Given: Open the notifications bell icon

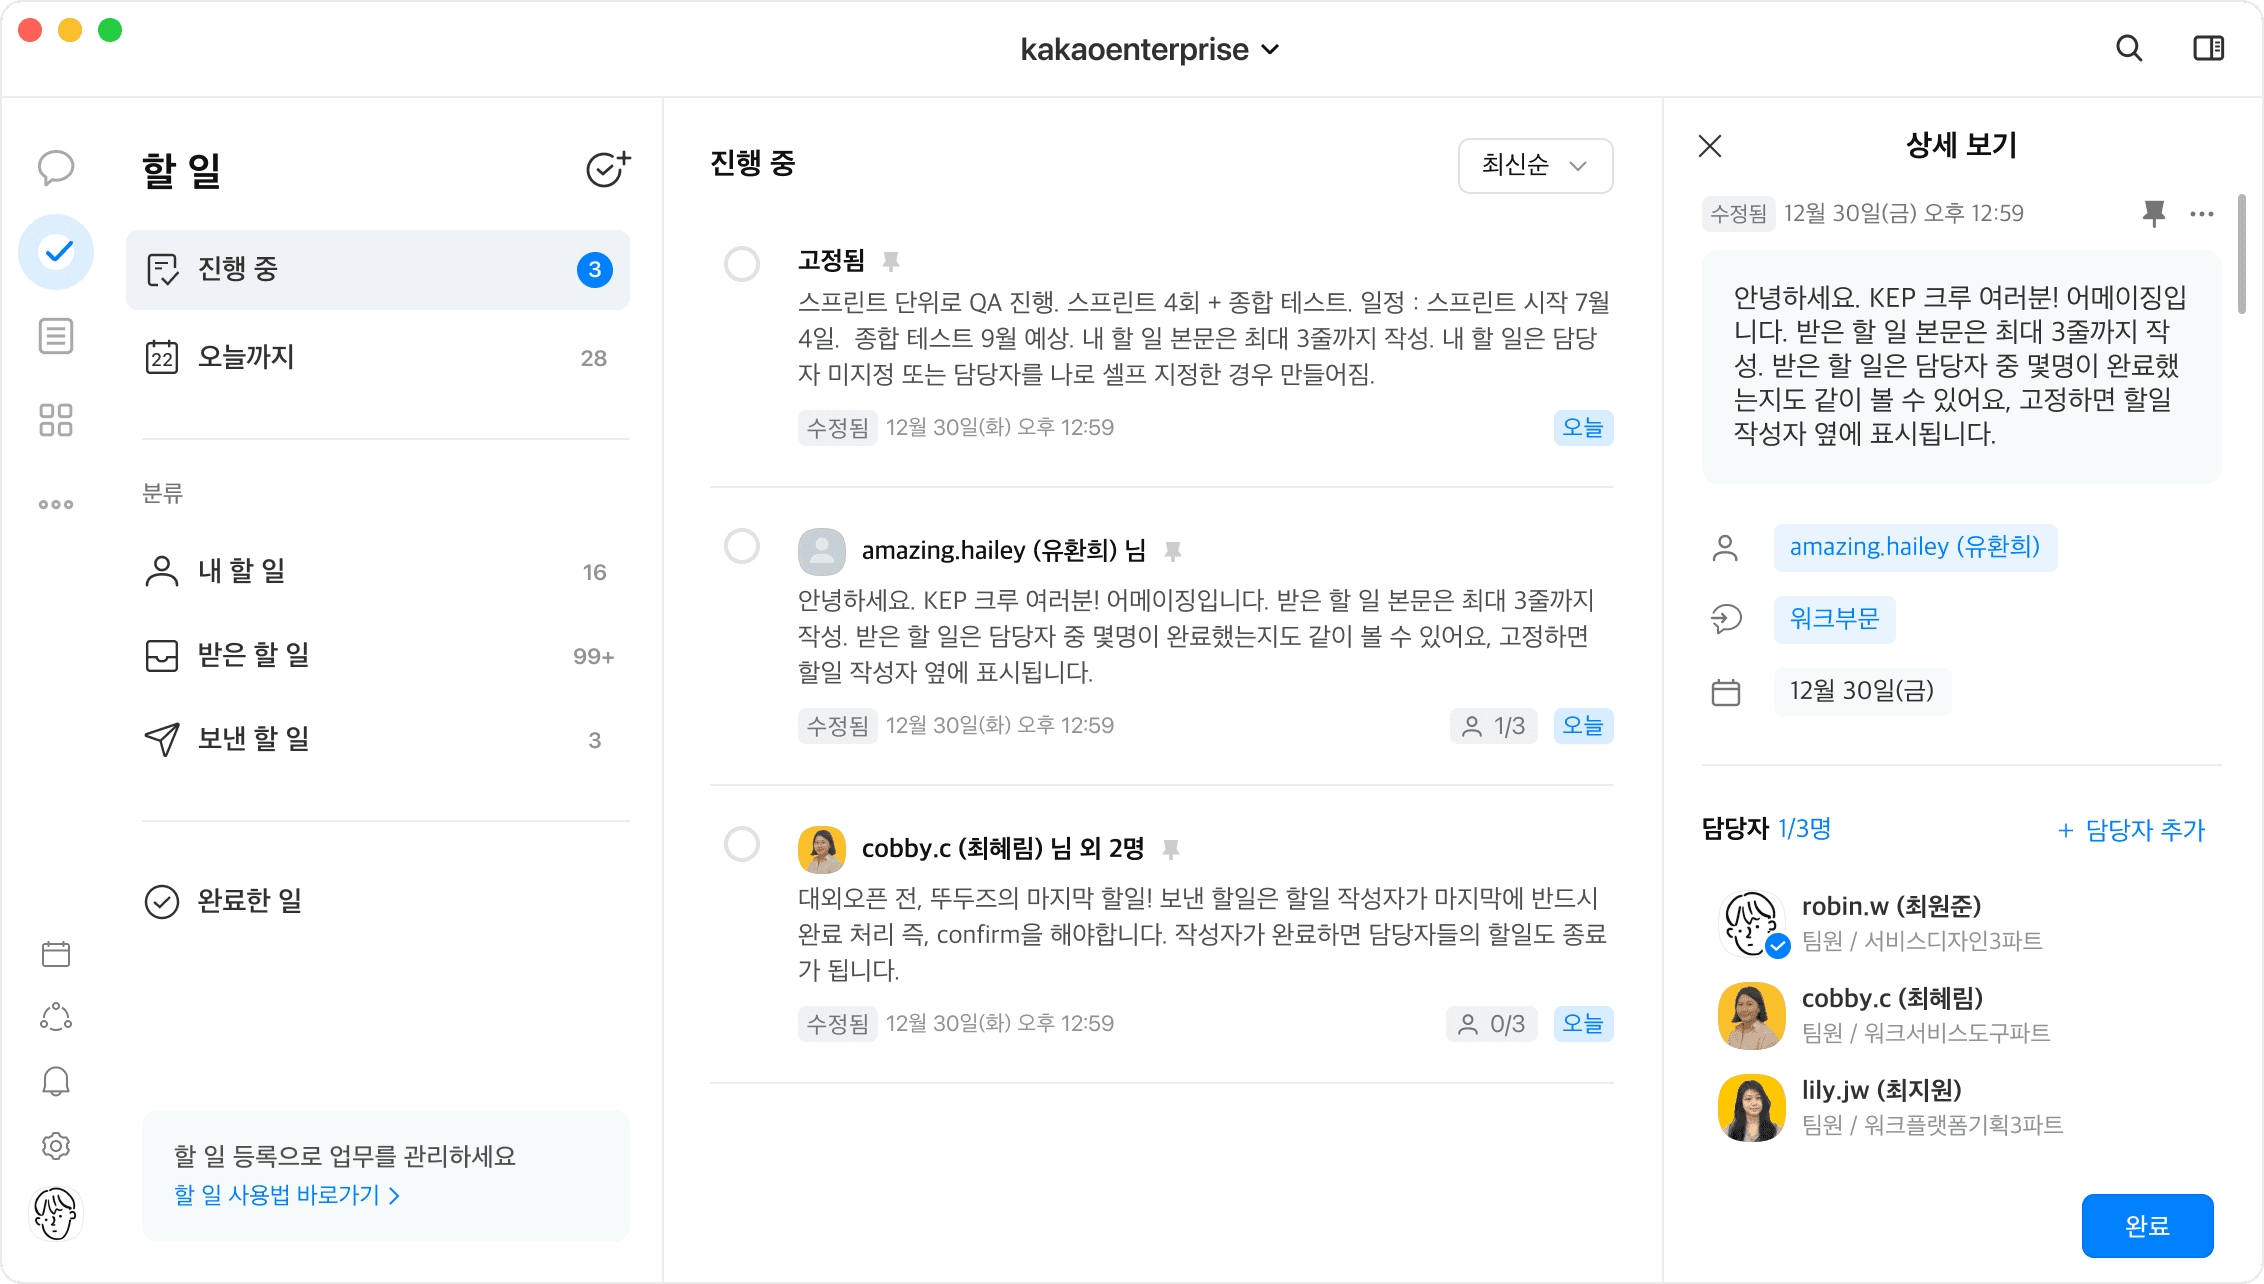Looking at the screenshot, I should coord(56,1081).
